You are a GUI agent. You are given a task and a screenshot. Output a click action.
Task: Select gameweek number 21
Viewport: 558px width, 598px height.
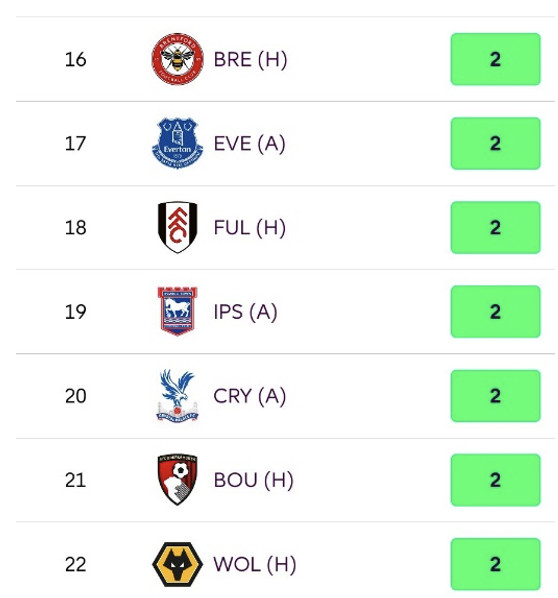click(x=76, y=480)
